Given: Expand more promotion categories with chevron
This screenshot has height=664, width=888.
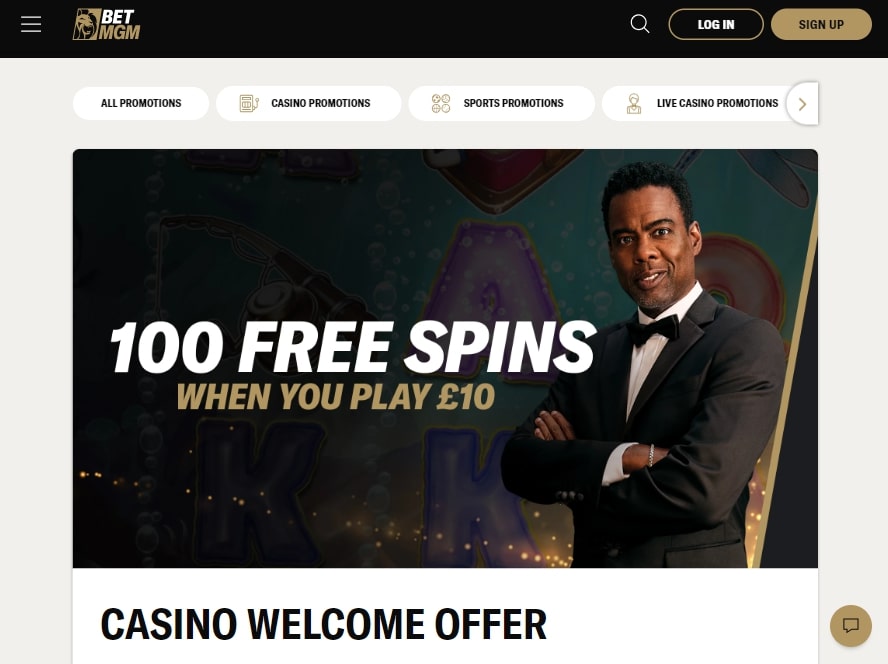Looking at the screenshot, I should [802, 104].
